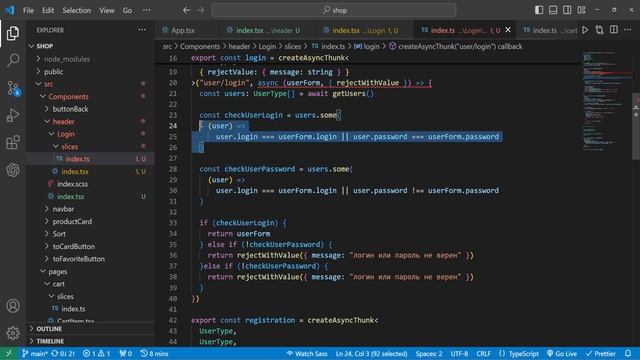The image size is (640, 360).
Task: Go back with the navigation arrow
Action: pyautogui.click(x=186, y=10)
